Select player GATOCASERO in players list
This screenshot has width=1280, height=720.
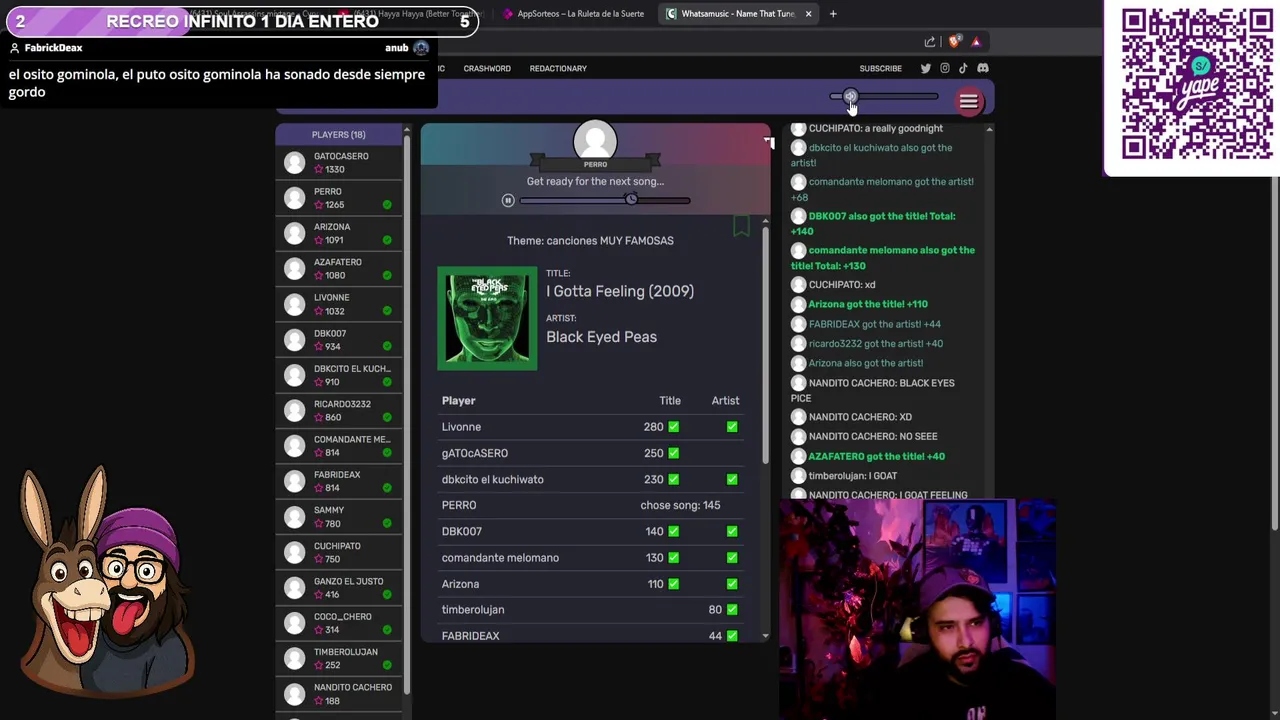point(339,163)
